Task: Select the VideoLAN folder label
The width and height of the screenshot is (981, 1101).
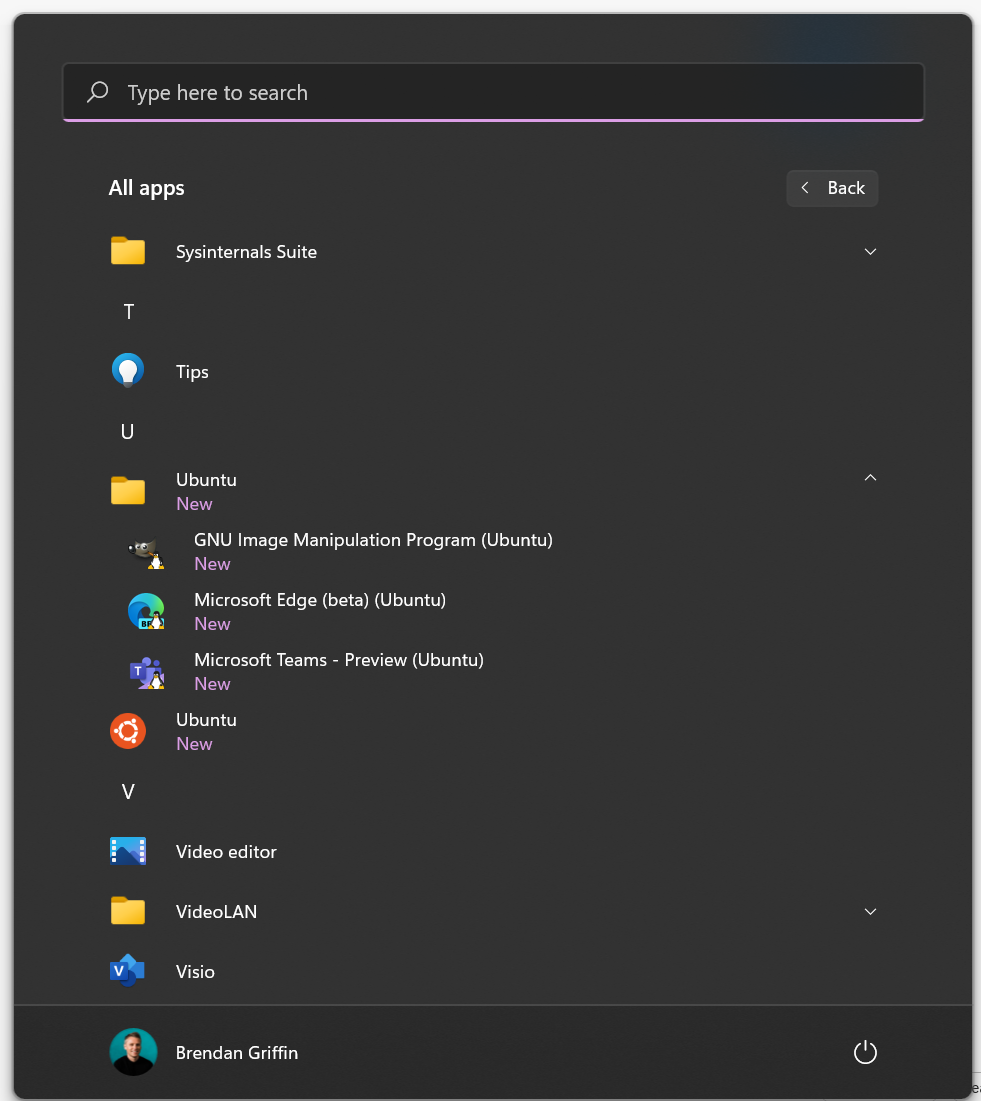Action: coord(216,912)
